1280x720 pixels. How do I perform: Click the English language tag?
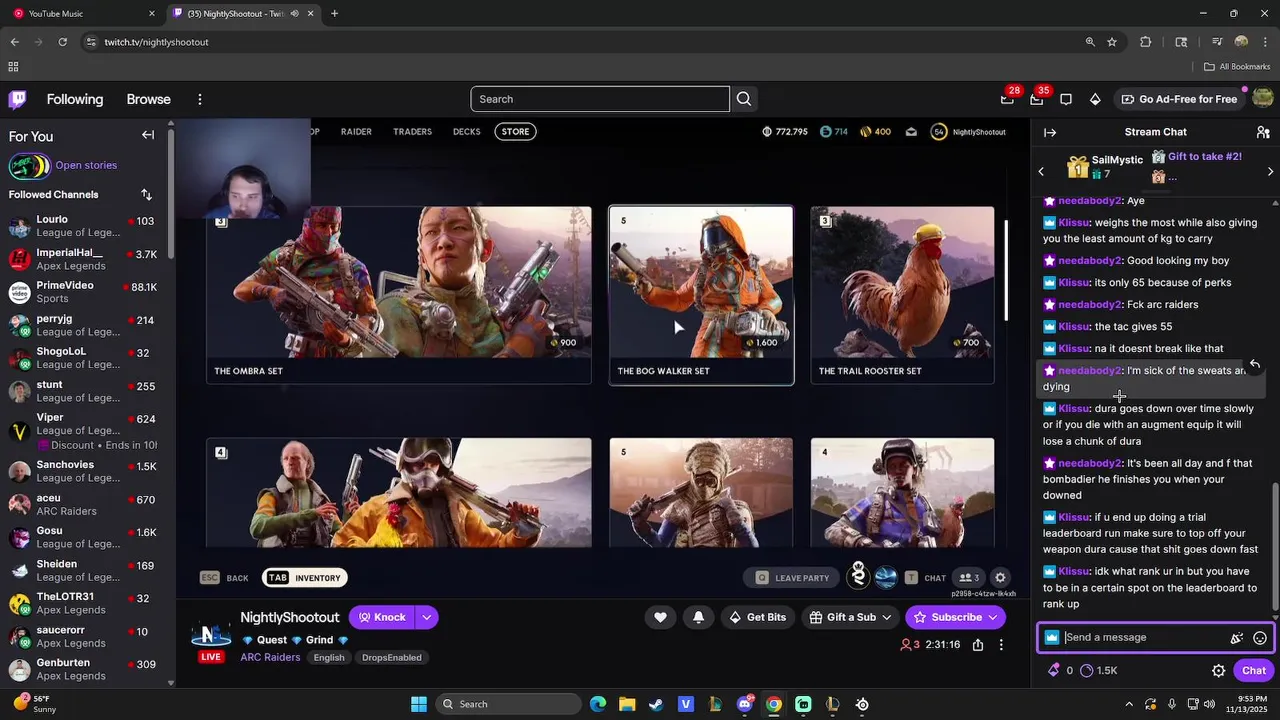(x=328, y=657)
